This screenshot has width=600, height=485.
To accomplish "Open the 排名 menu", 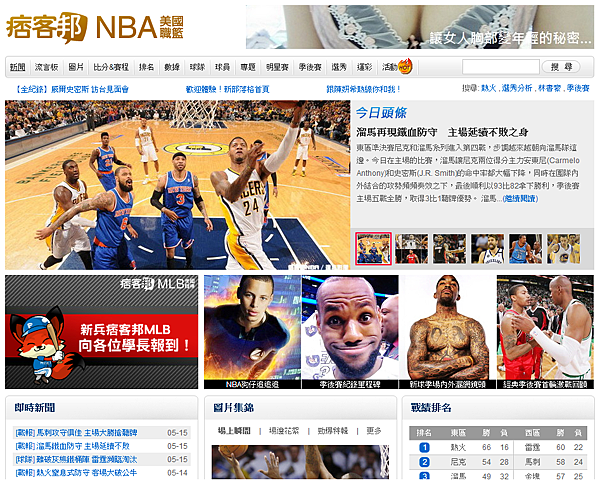I will pyautogui.click(x=146, y=67).
